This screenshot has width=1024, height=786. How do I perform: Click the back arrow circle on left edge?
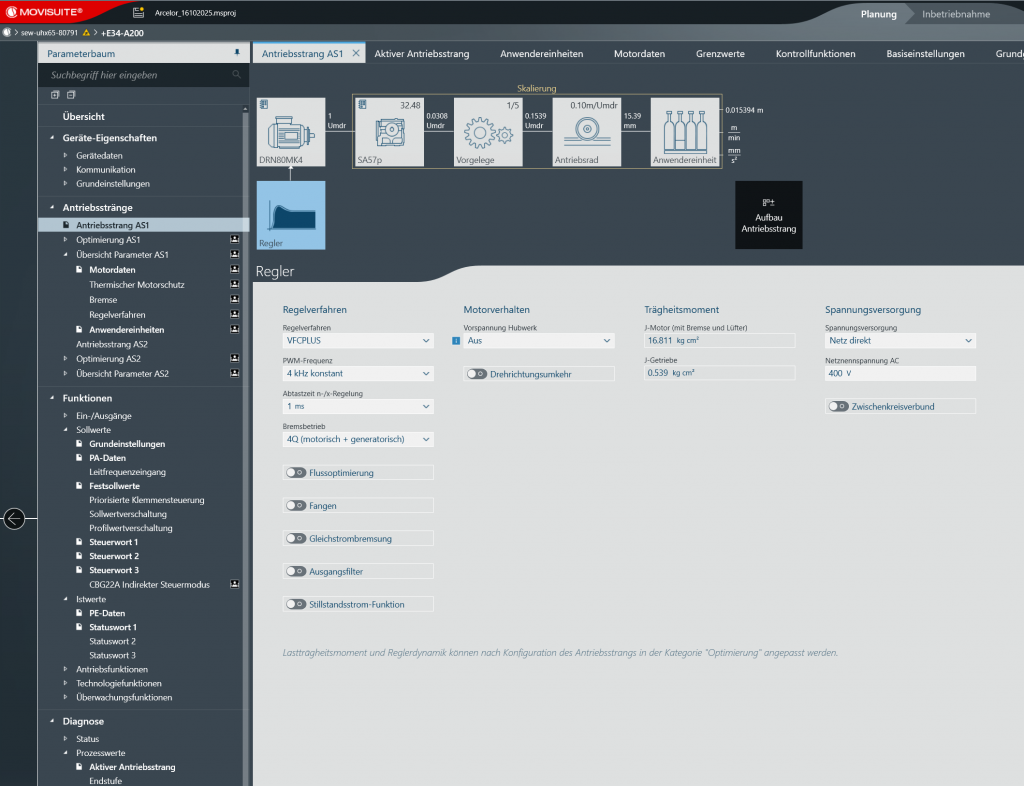click(x=14, y=518)
